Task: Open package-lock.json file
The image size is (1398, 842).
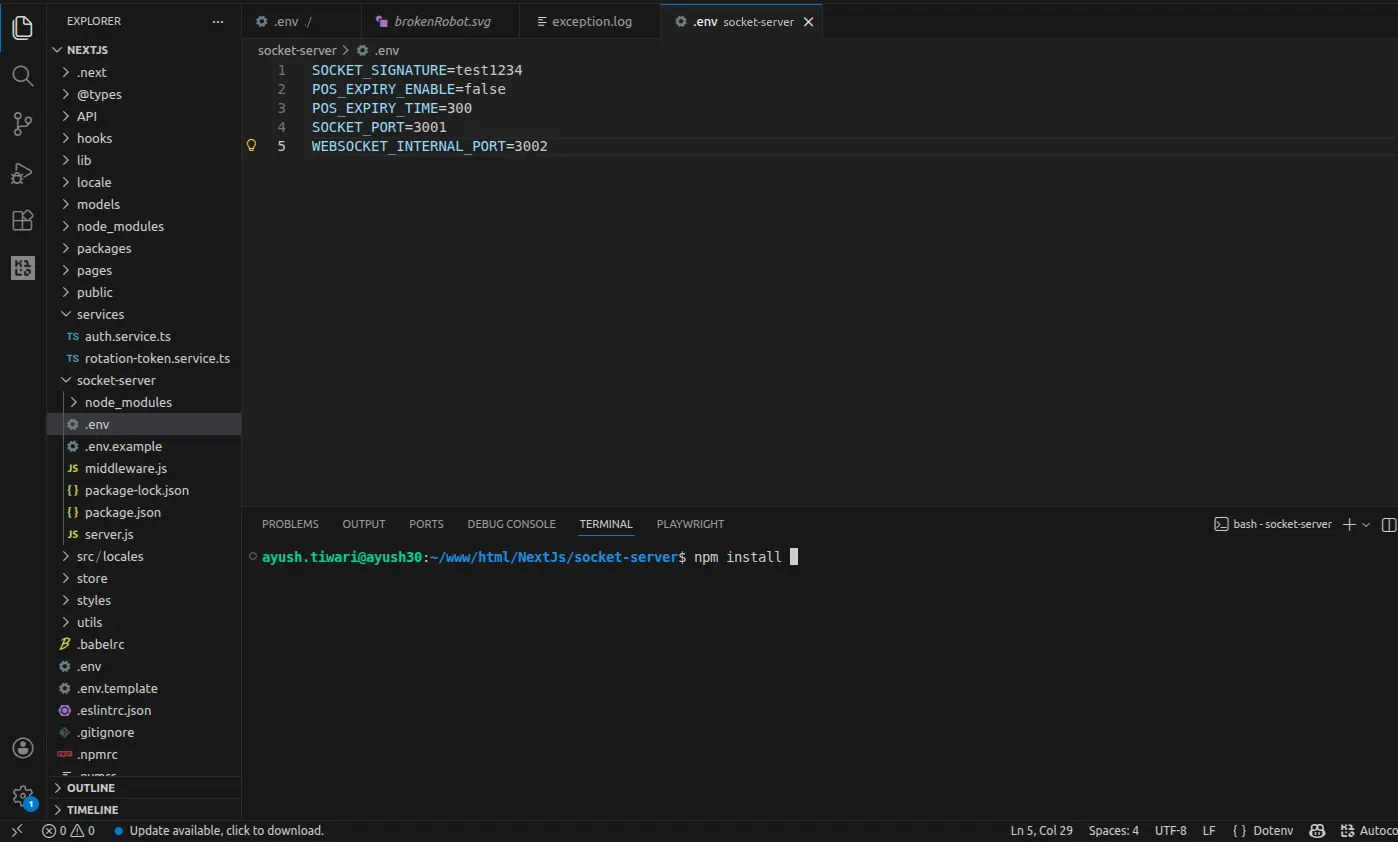Action: point(136,490)
